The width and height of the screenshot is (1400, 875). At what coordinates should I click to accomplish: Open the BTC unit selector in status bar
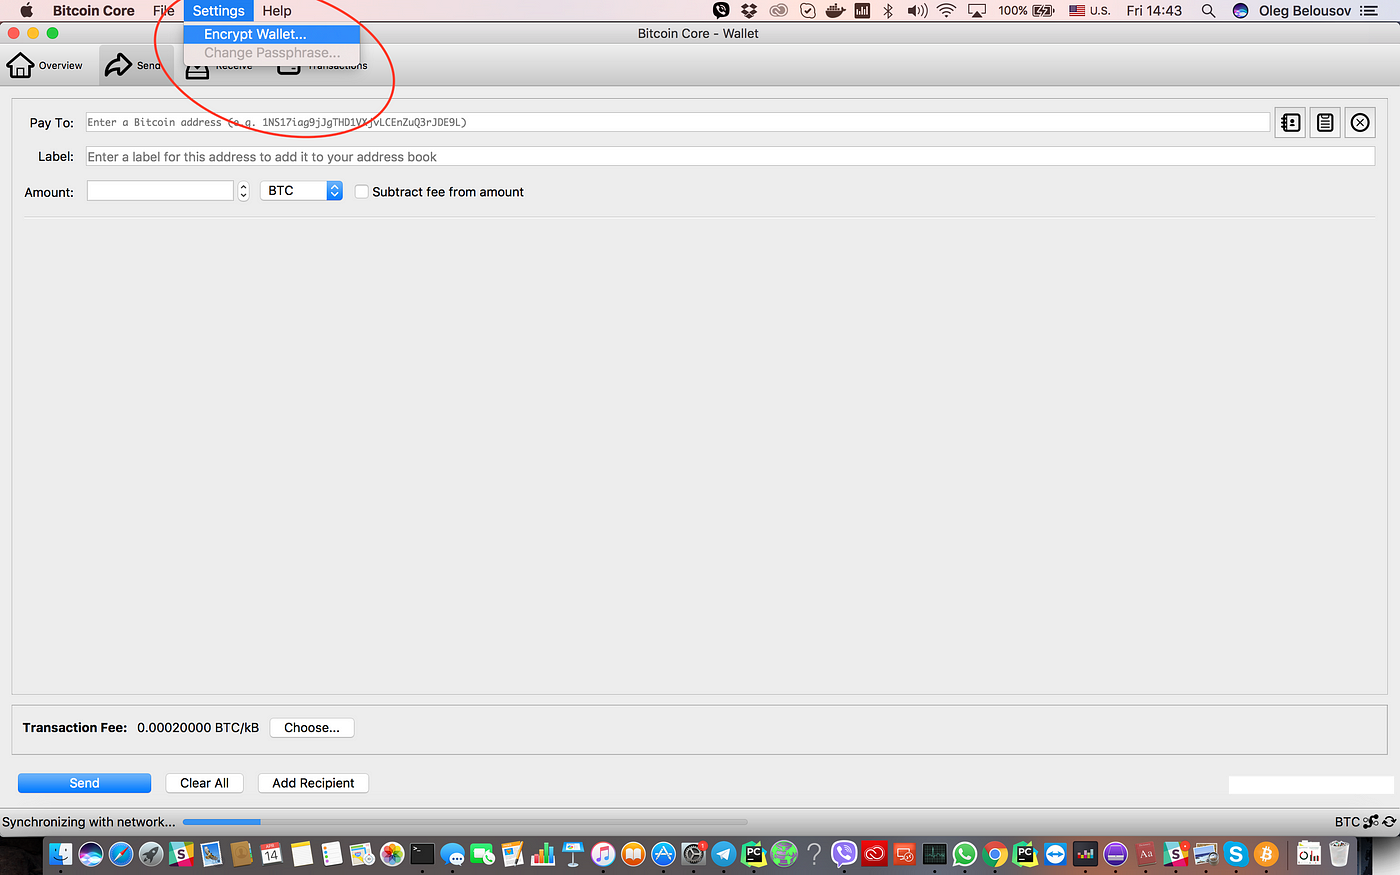tap(1347, 822)
